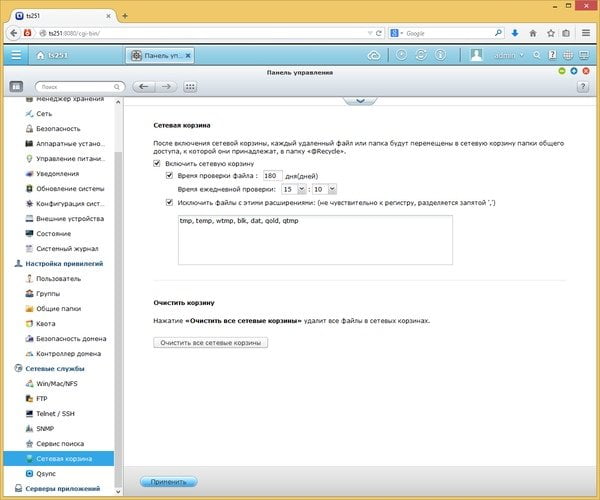Toggle Включить сетевую корзину checkbox
The image size is (600, 500).
pos(157,163)
